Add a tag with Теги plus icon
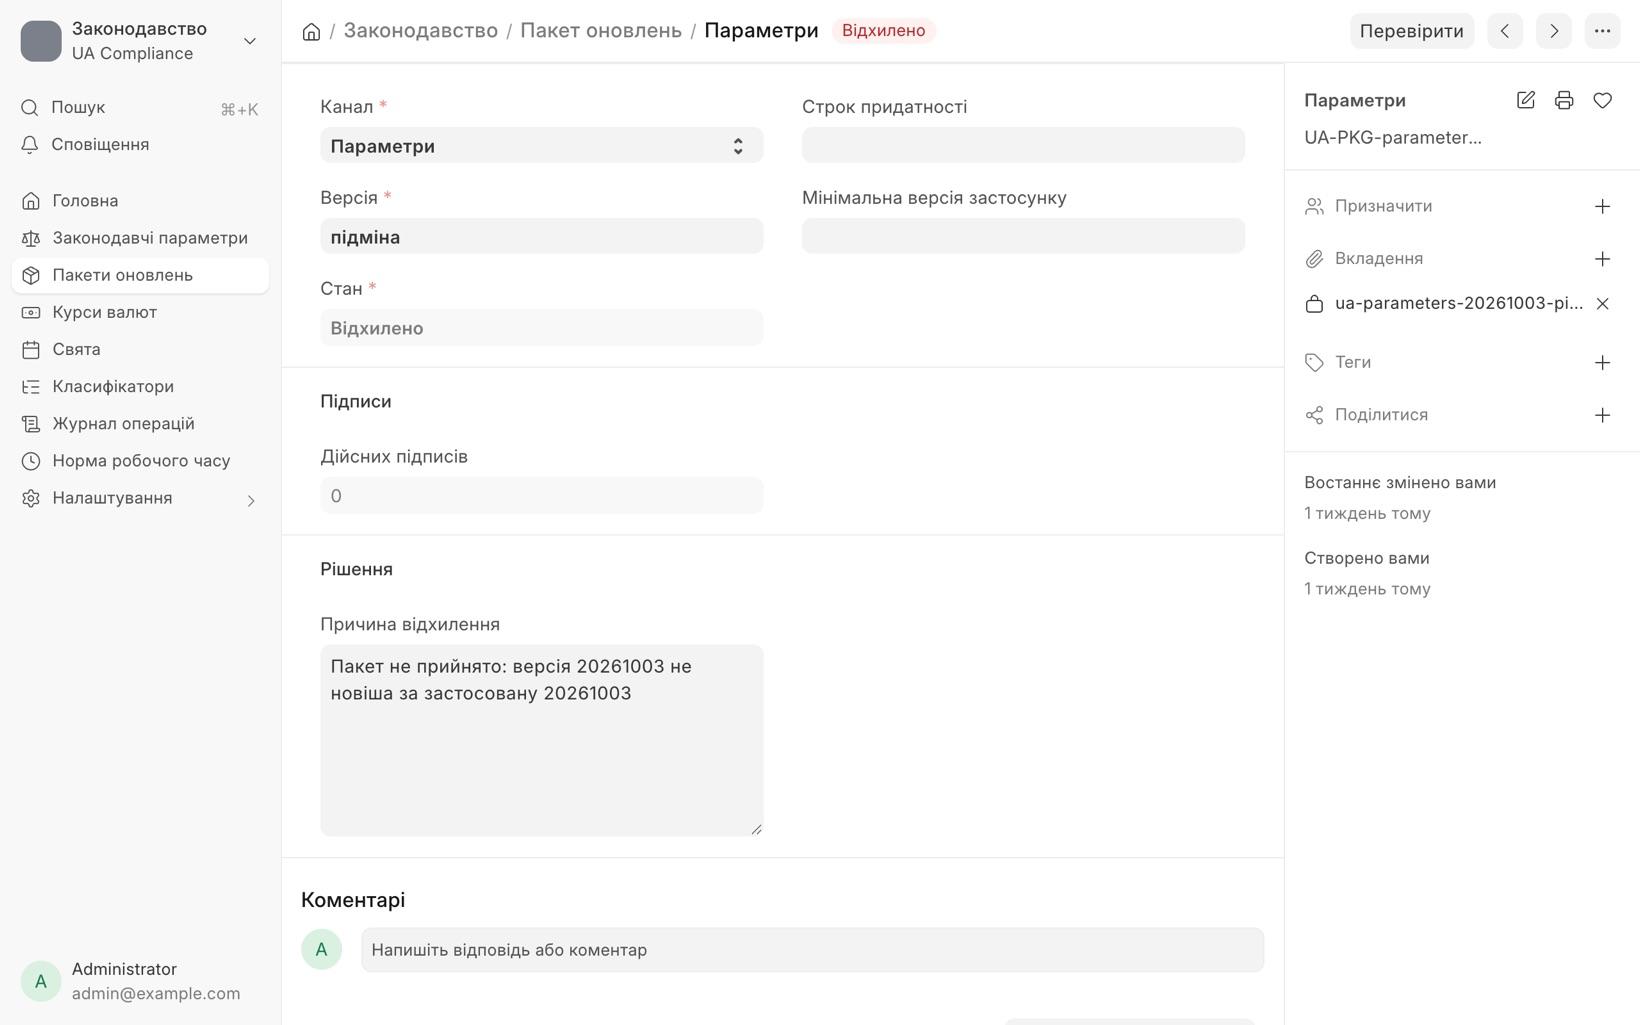Viewport: 1640px width, 1025px height. click(1602, 363)
